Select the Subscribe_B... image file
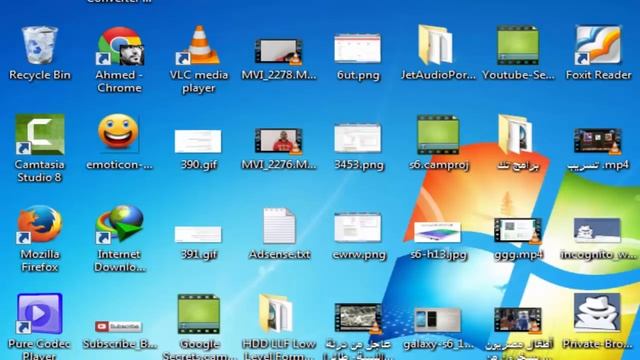The height and width of the screenshot is (360, 640). 118,327
